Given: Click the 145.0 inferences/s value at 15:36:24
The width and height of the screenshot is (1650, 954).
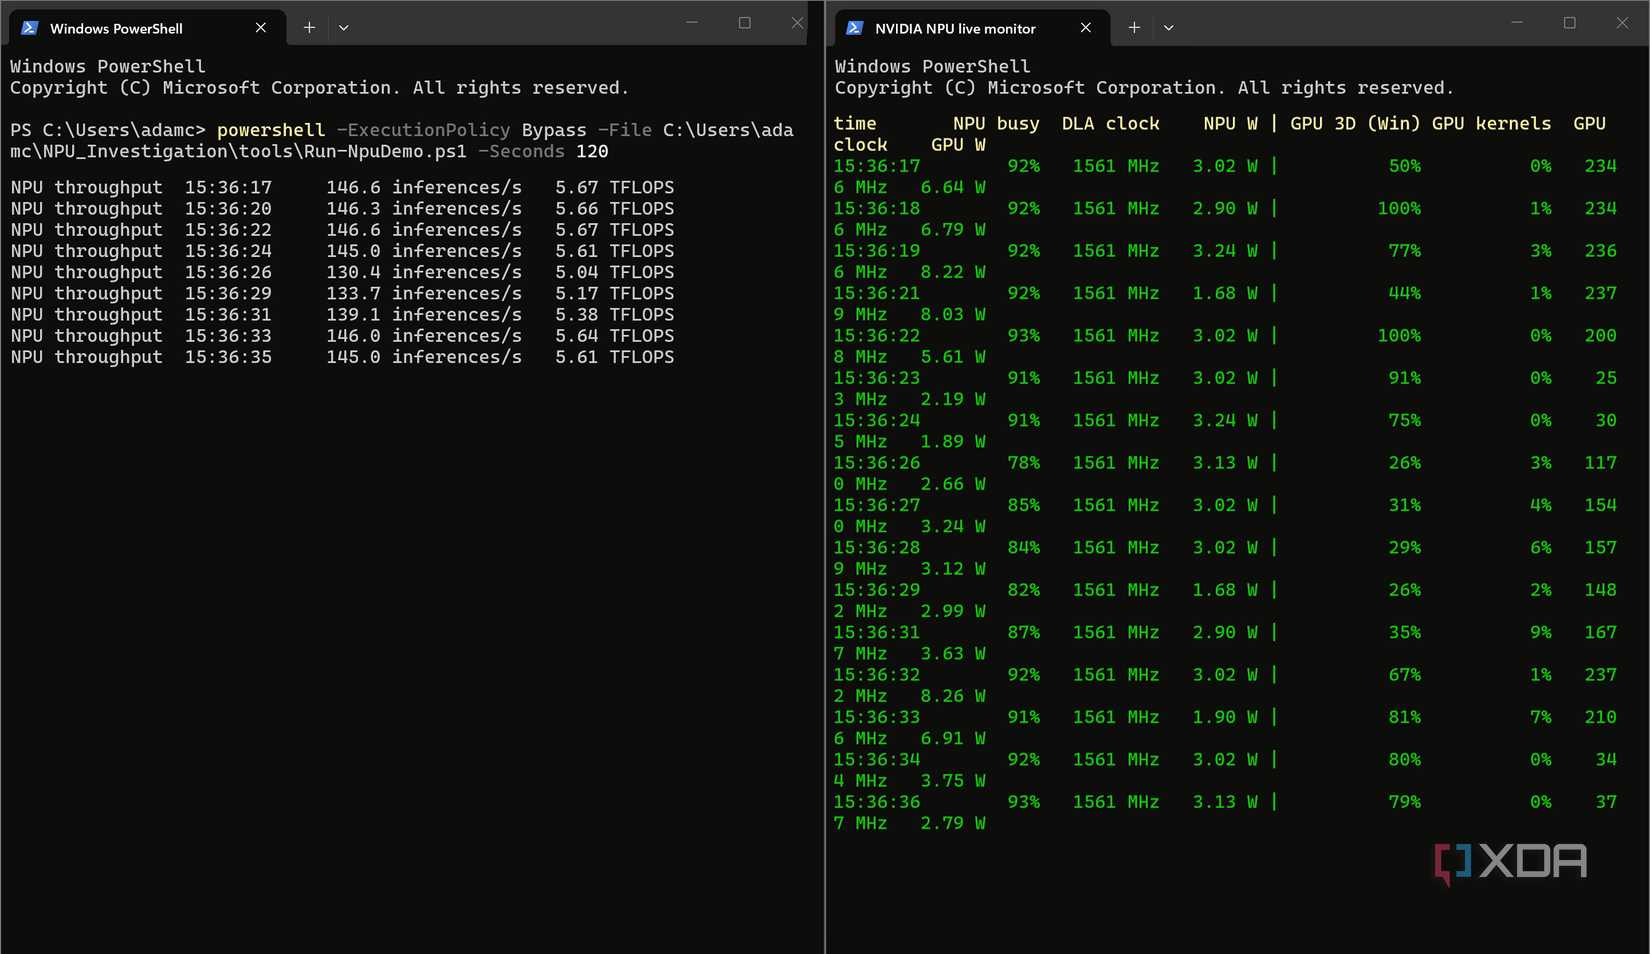Looking at the screenshot, I should (424, 251).
